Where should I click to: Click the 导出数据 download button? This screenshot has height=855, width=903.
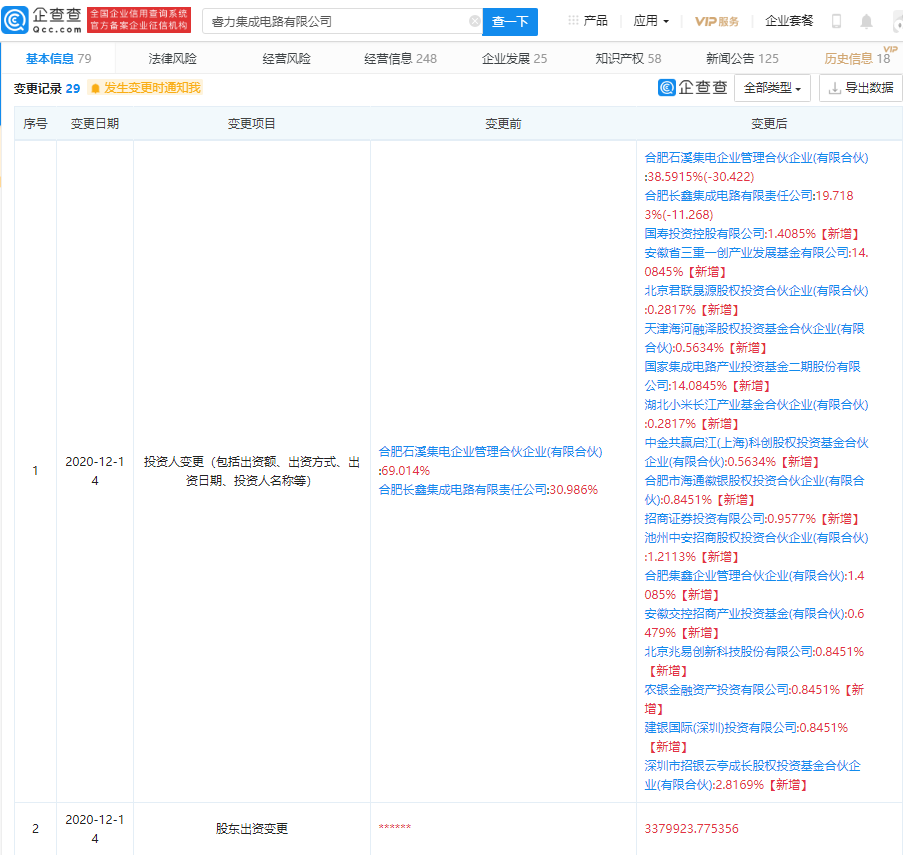point(860,88)
